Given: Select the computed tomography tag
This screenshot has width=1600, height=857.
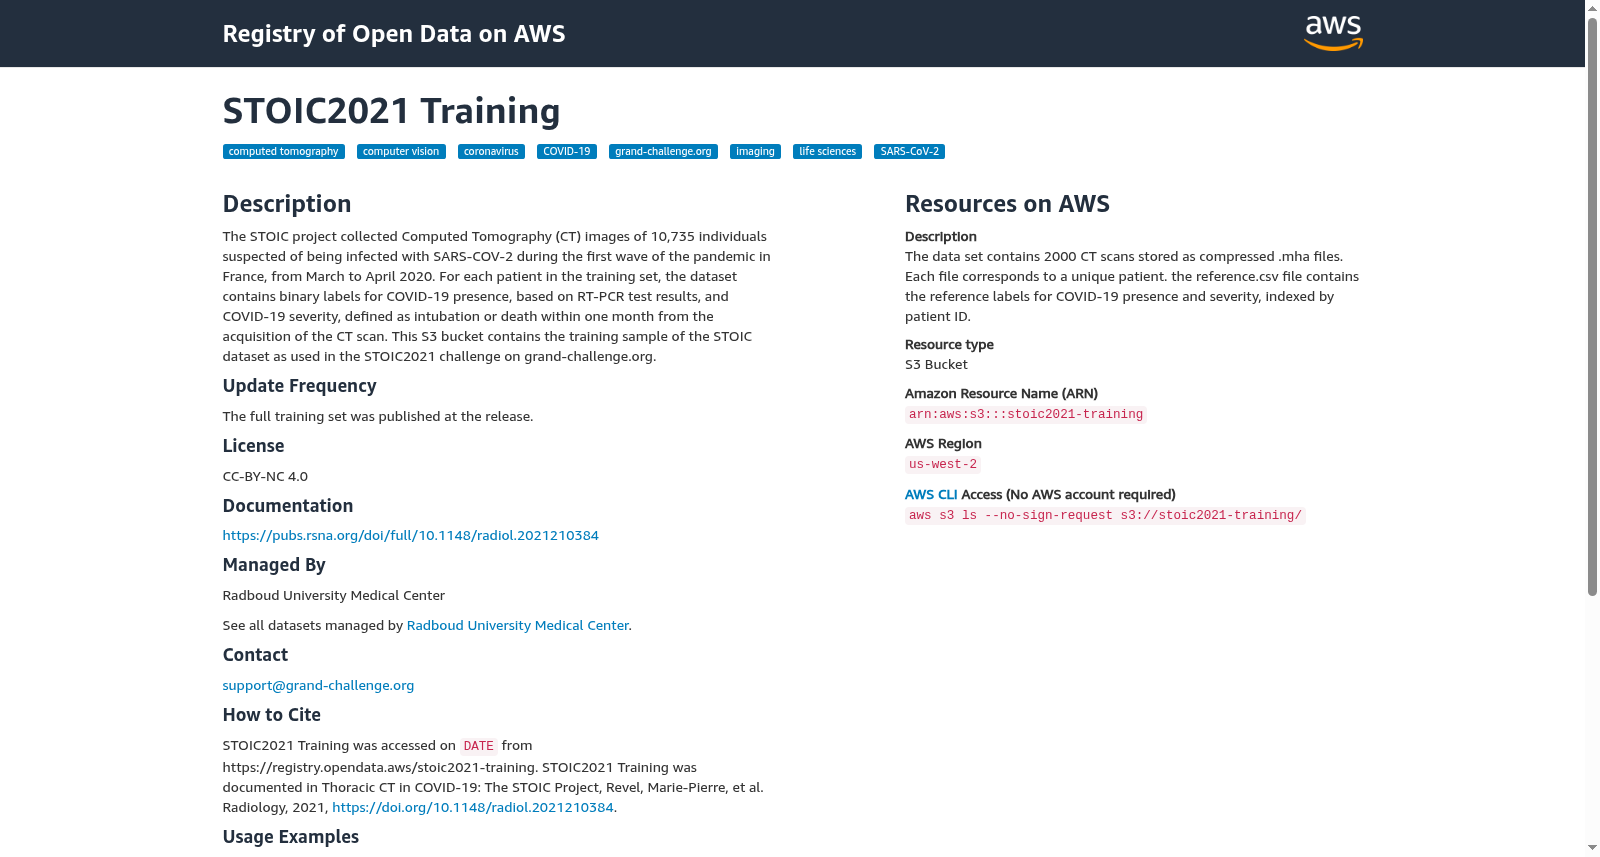Looking at the screenshot, I should (284, 152).
